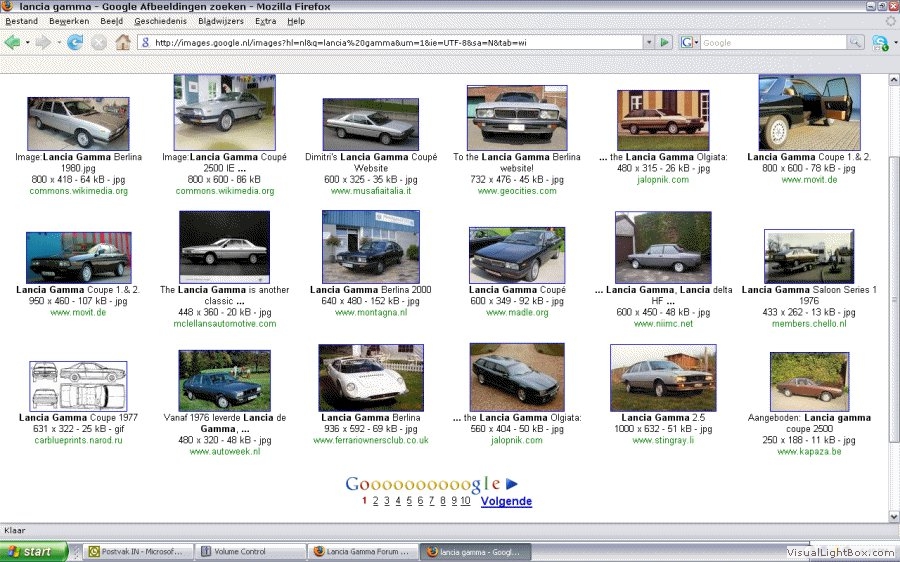Open the Help menu
The height and width of the screenshot is (562, 900).
tap(296, 21)
